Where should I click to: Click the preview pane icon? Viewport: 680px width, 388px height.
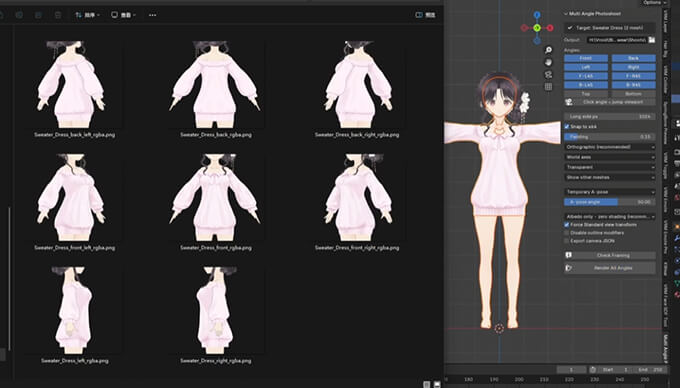(425, 15)
